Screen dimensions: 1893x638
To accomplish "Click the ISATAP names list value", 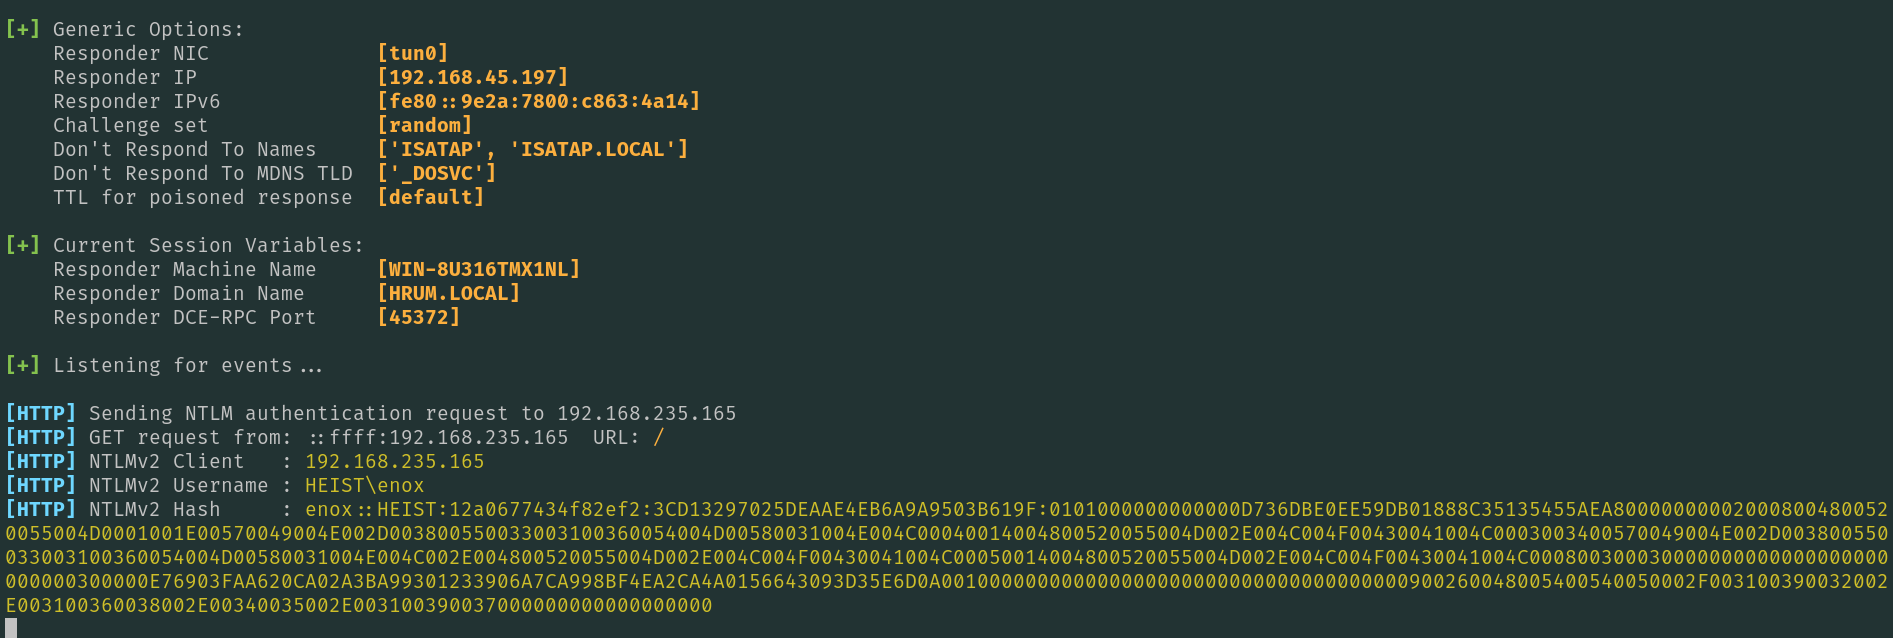I will (533, 149).
